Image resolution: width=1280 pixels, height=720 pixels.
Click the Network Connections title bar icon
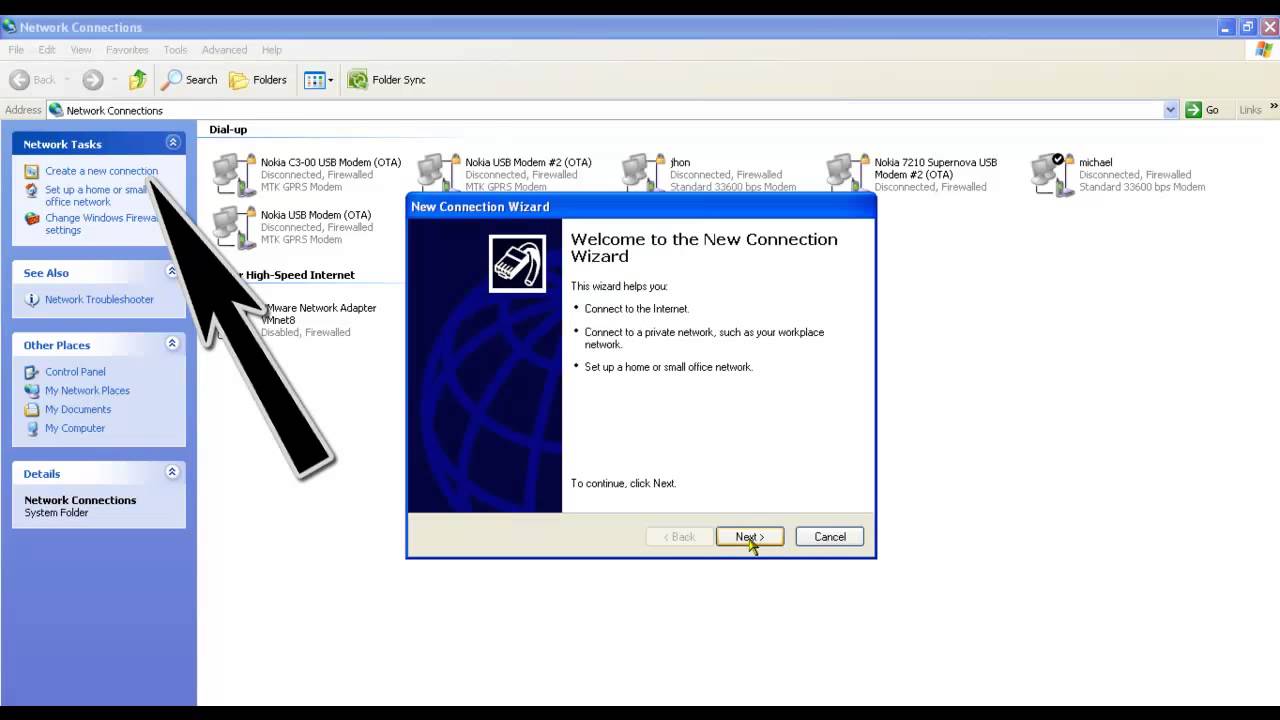click(x=9, y=26)
